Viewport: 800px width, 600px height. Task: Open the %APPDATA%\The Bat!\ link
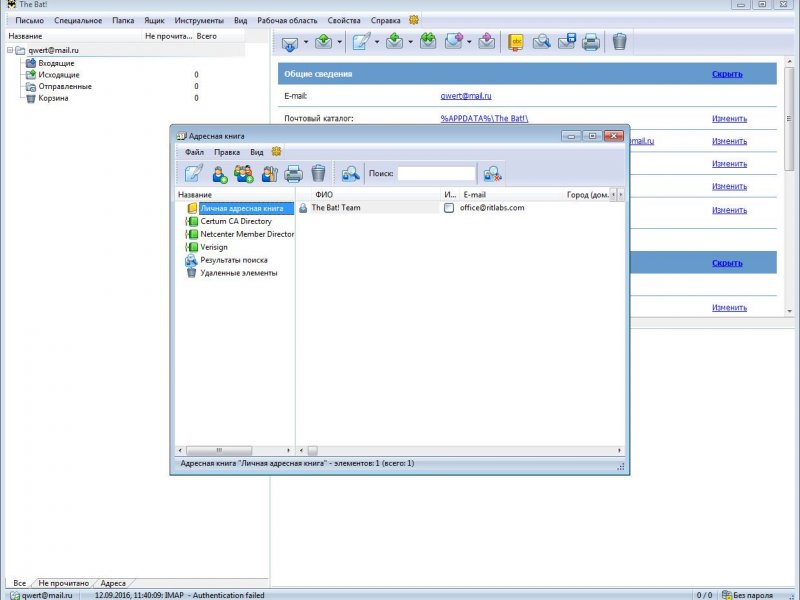coord(484,118)
